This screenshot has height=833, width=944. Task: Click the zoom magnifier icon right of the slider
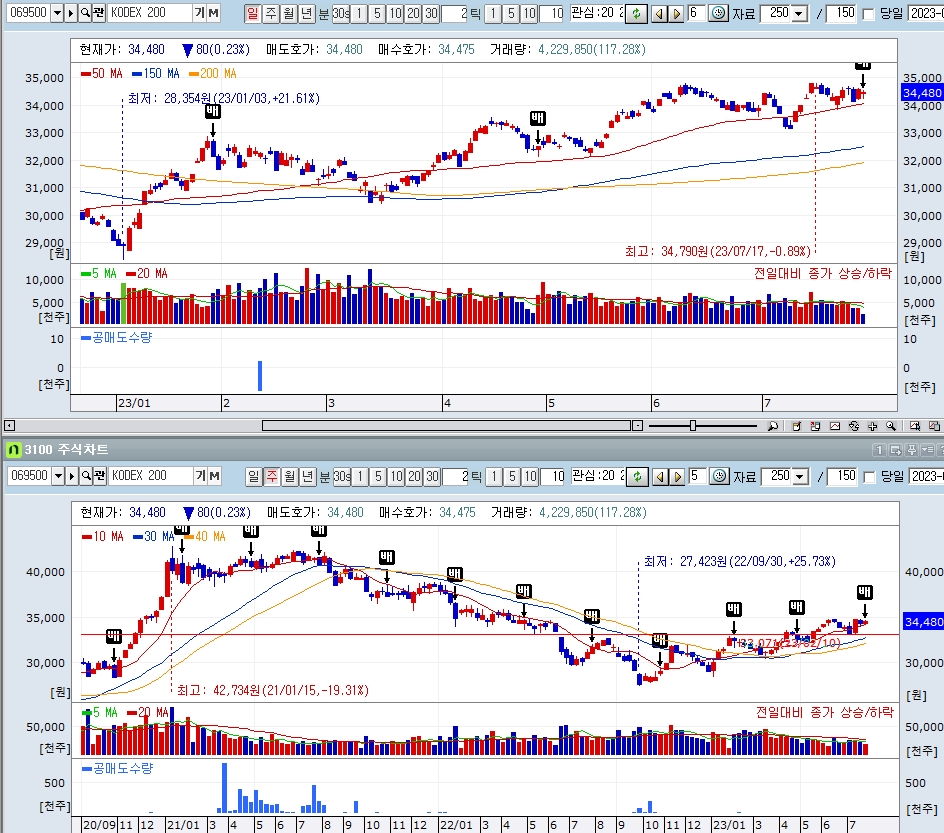pos(773,426)
